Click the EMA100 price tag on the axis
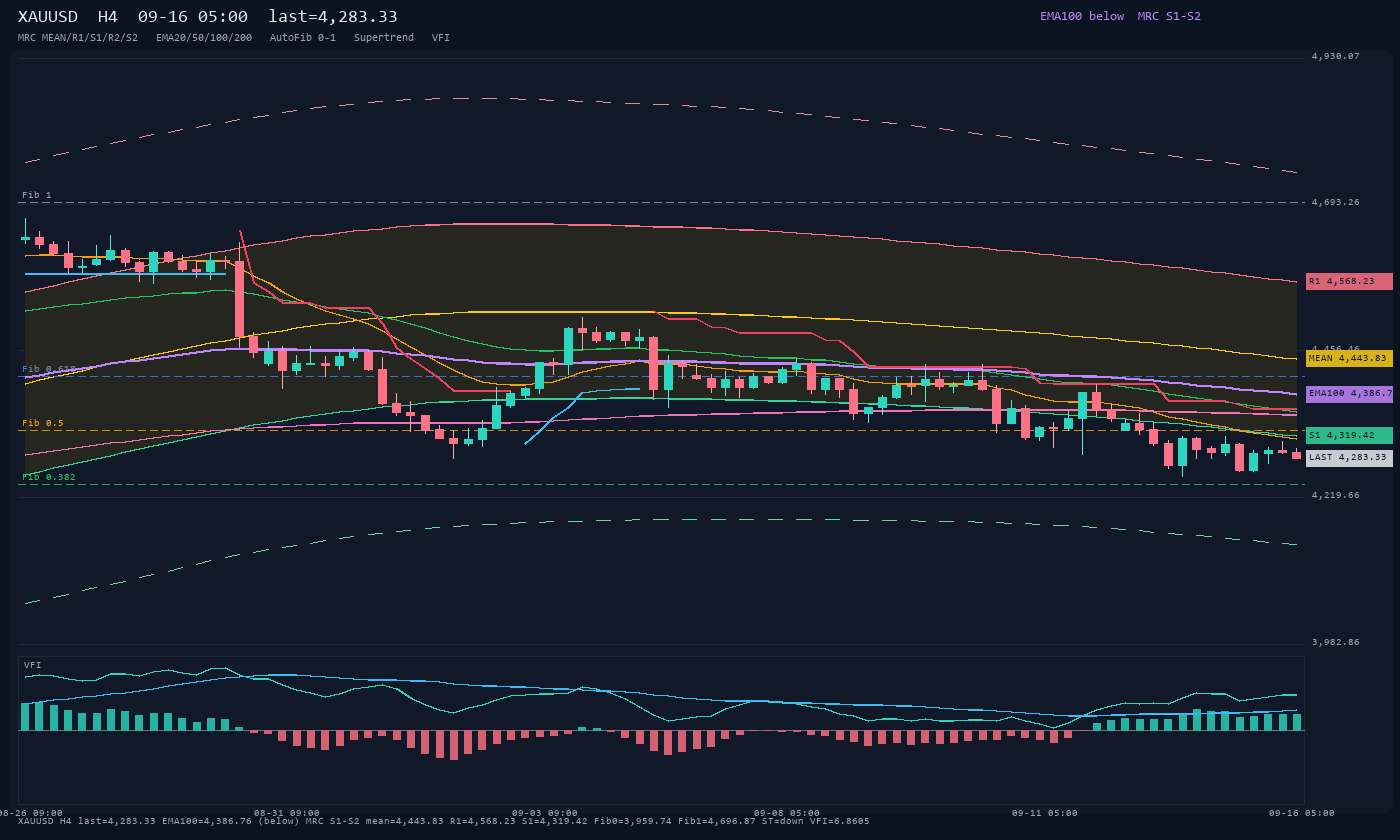Viewport: 1400px width, 840px height. tap(1349, 394)
